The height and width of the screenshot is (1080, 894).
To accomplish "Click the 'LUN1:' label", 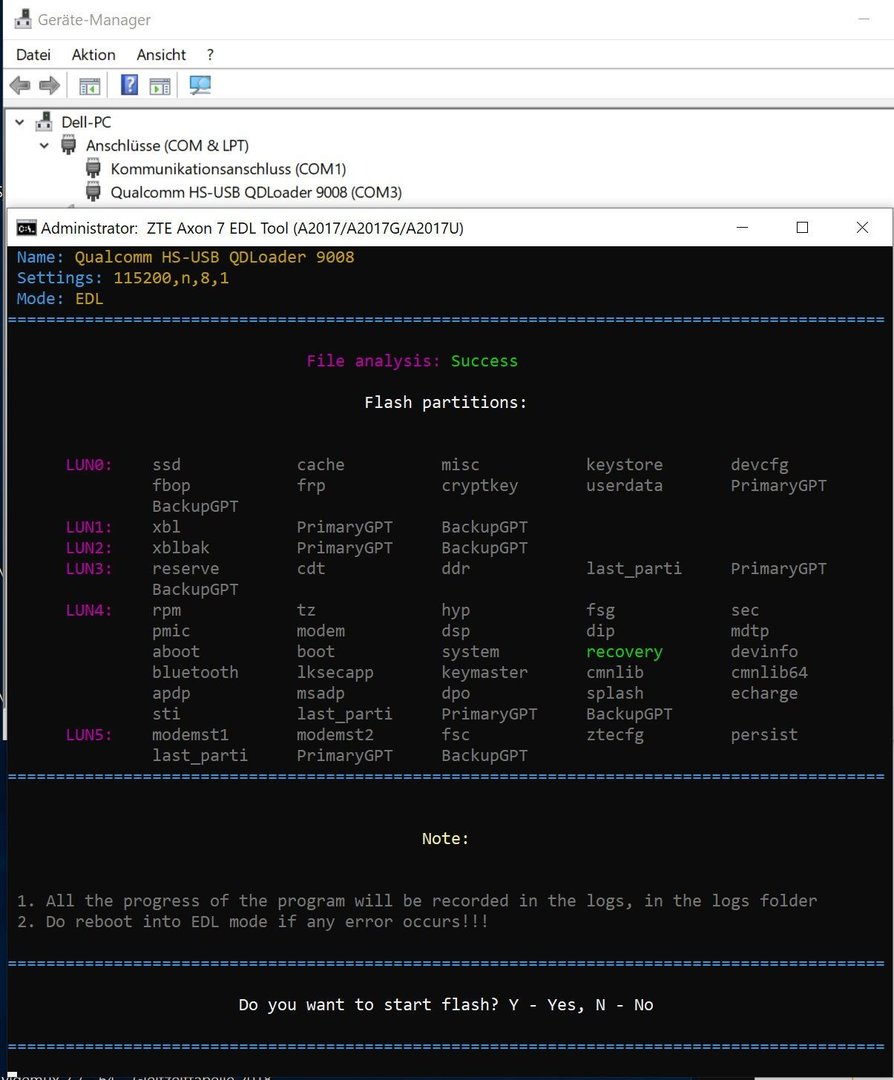I will coord(89,527).
